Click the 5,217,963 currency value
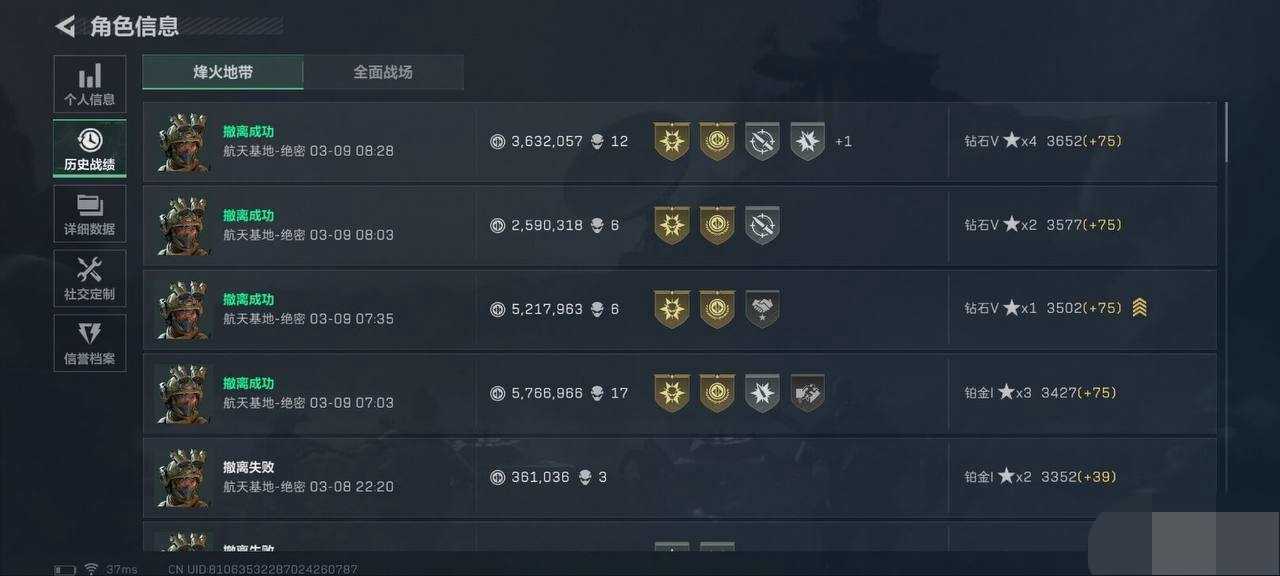 click(x=546, y=309)
